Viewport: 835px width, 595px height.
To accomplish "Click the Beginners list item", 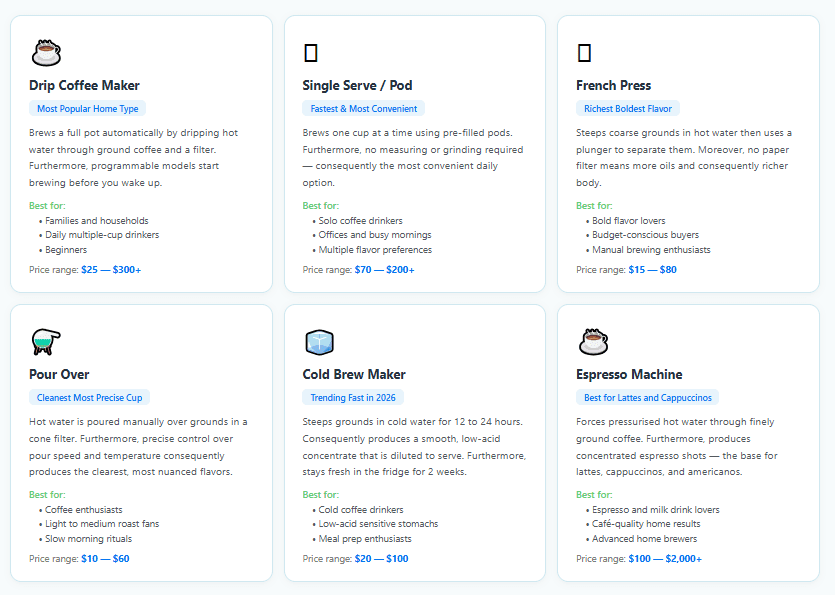I will [x=66, y=250].
